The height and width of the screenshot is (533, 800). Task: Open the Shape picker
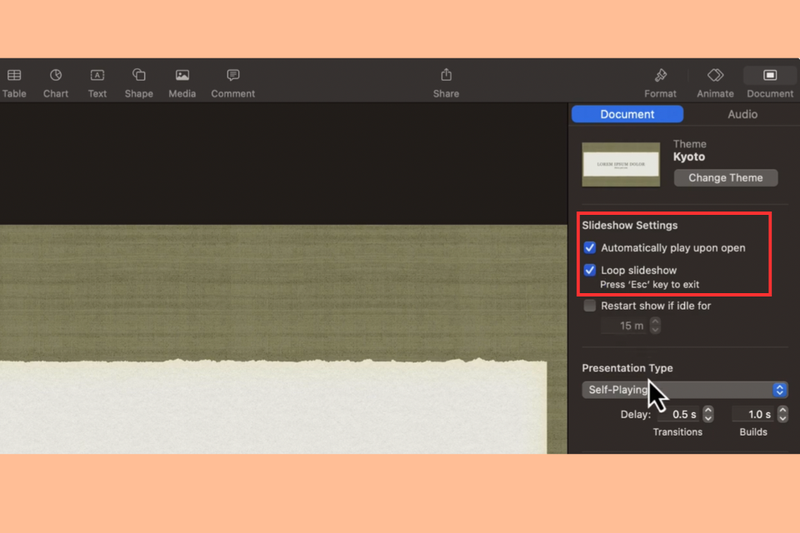point(139,83)
